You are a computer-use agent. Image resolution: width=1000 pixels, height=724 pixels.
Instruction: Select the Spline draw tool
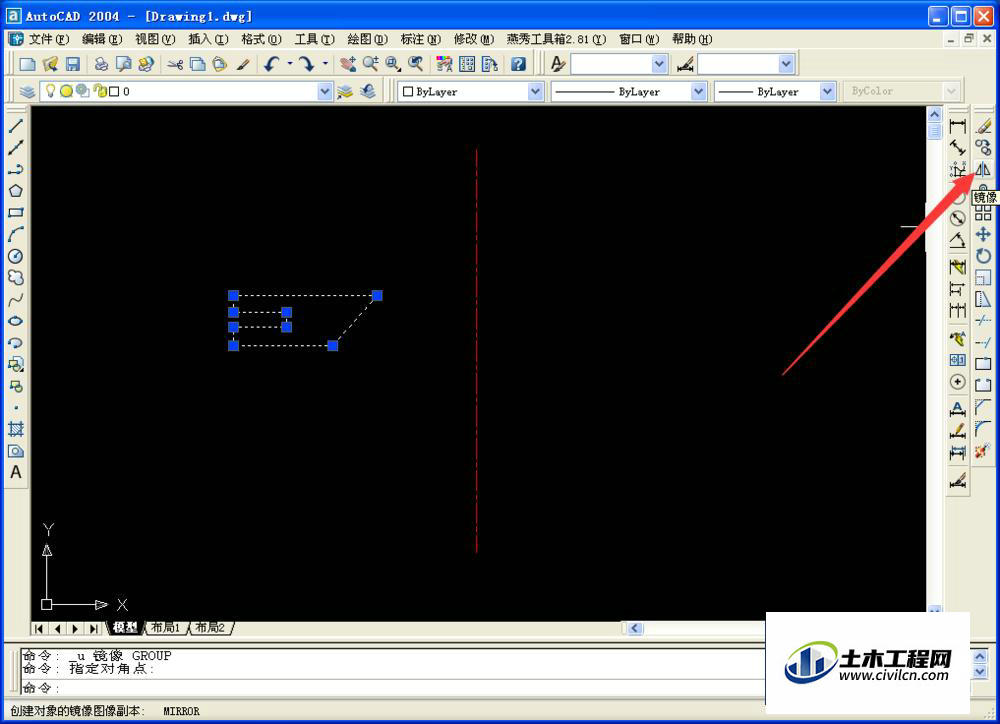pyautogui.click(x=16, y=299)
